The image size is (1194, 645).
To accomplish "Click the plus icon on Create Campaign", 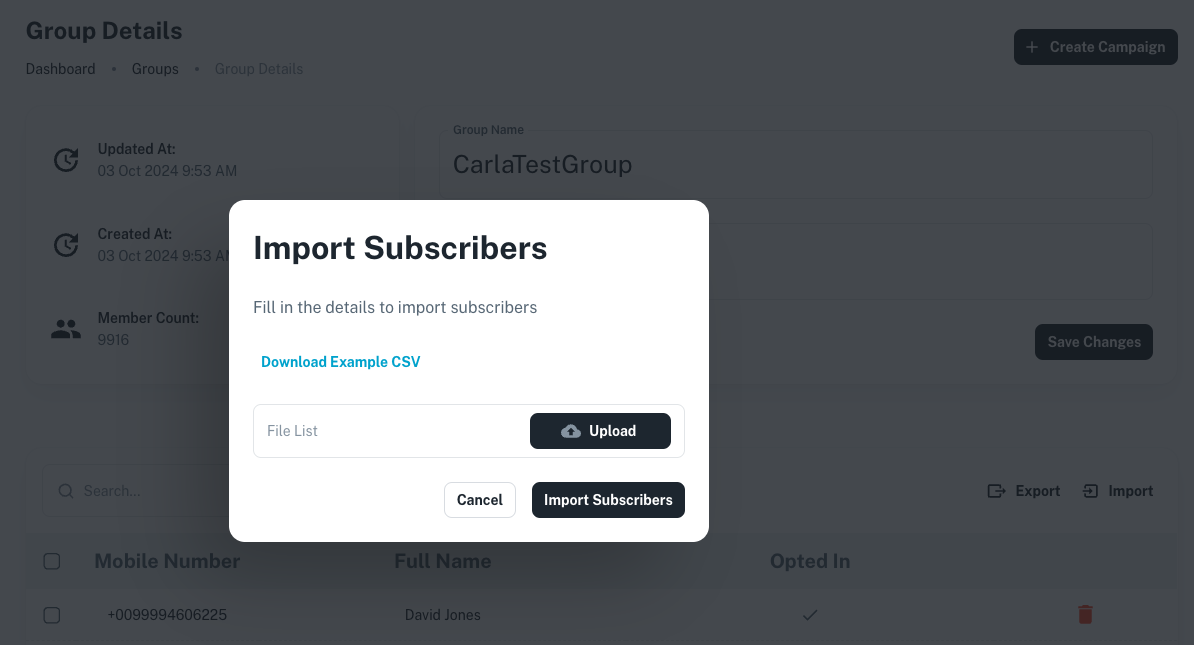I will [1033, 47].
